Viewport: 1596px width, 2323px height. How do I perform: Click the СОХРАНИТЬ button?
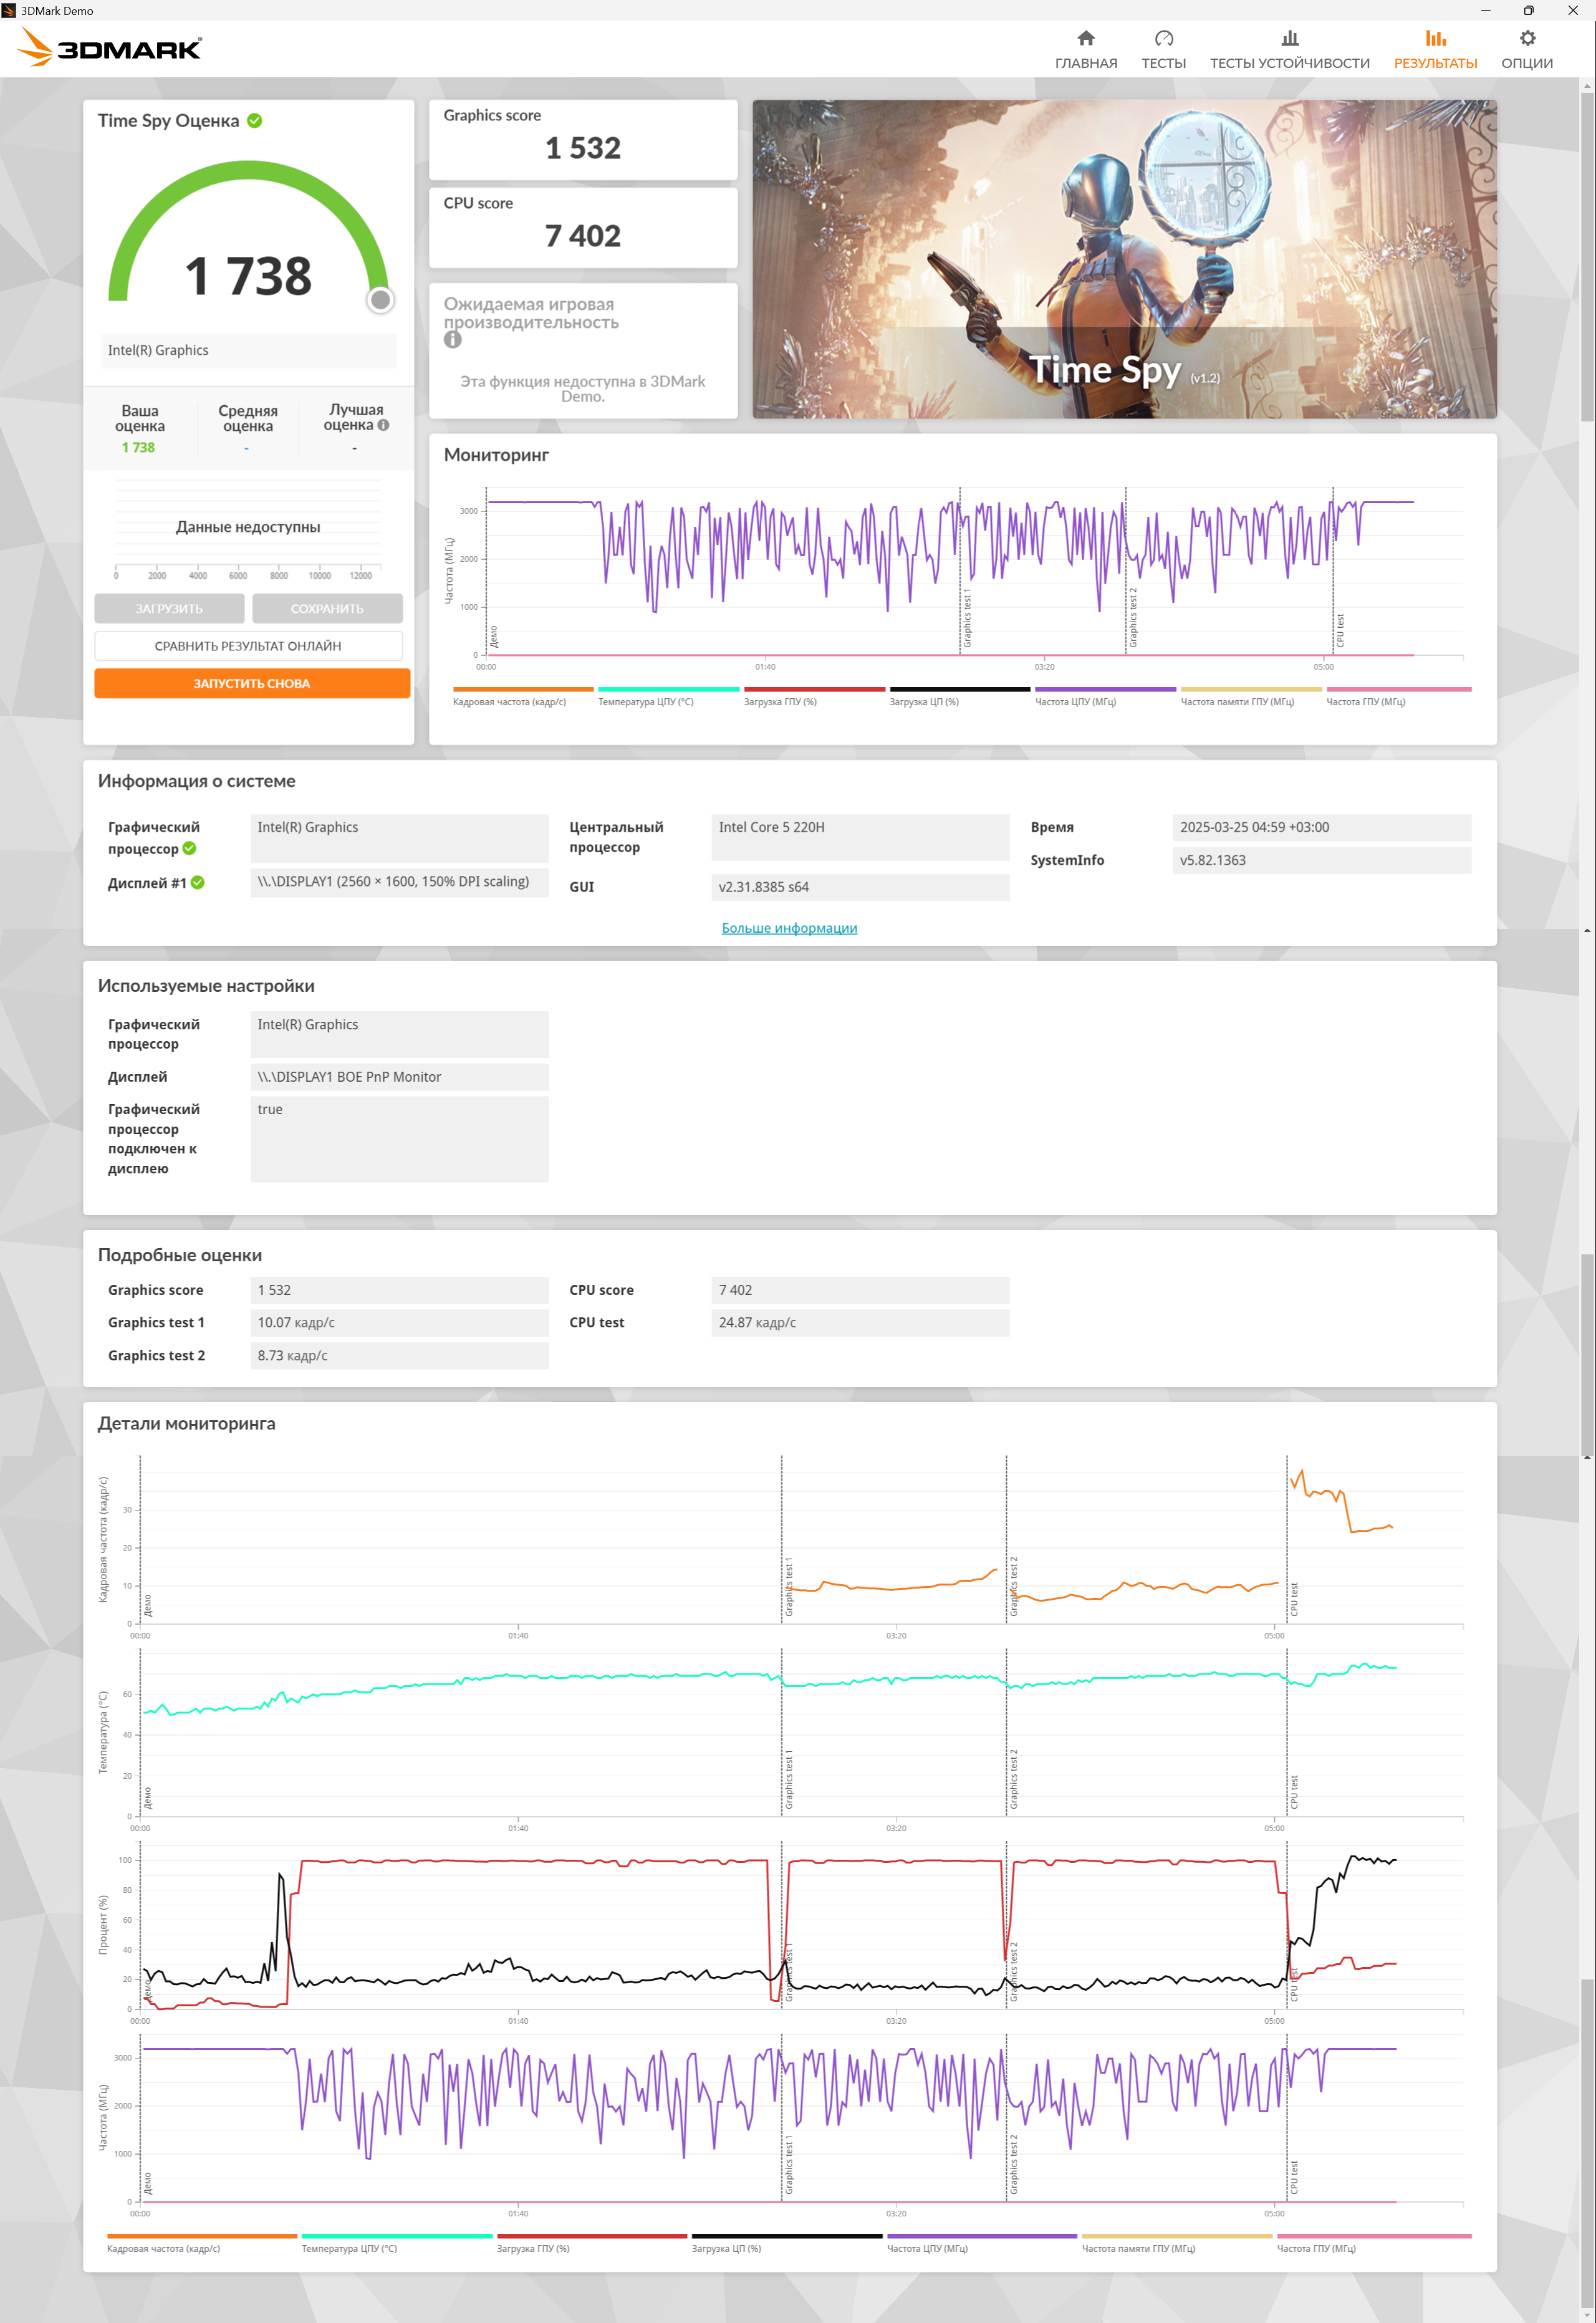click(x=327, y=608)
